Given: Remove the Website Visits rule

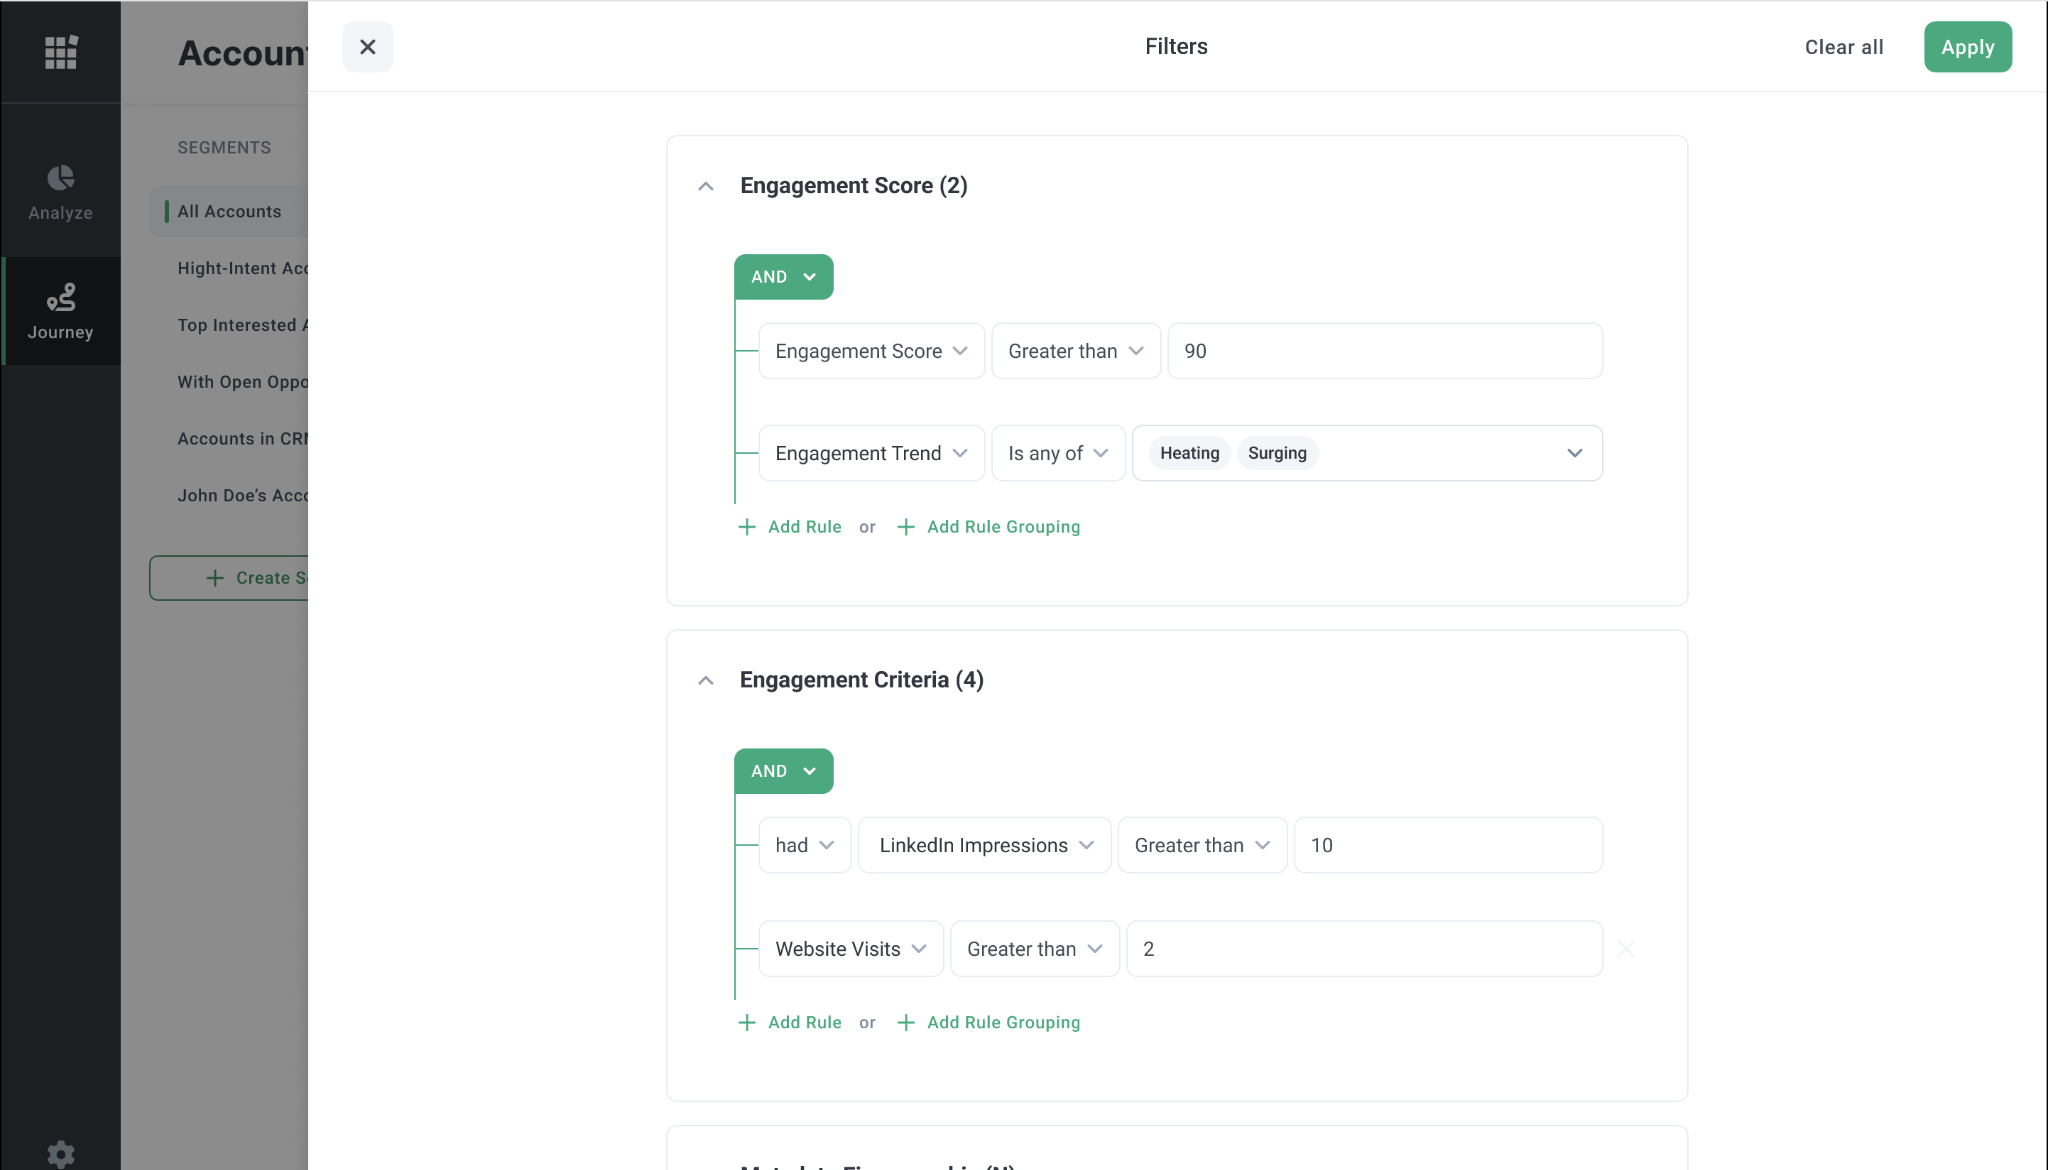Looking at the screenshot, I should coord(1626,948).
